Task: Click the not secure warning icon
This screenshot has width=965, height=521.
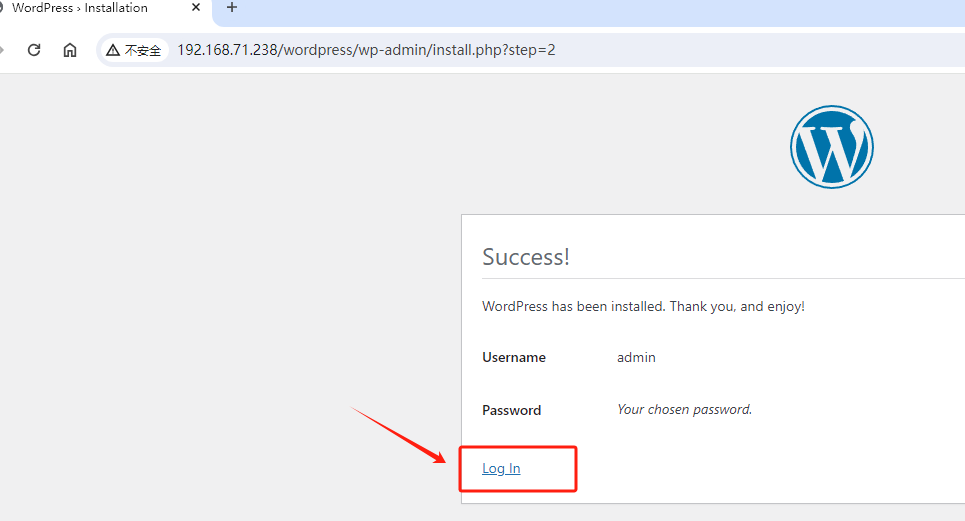Action: [113, 50]
